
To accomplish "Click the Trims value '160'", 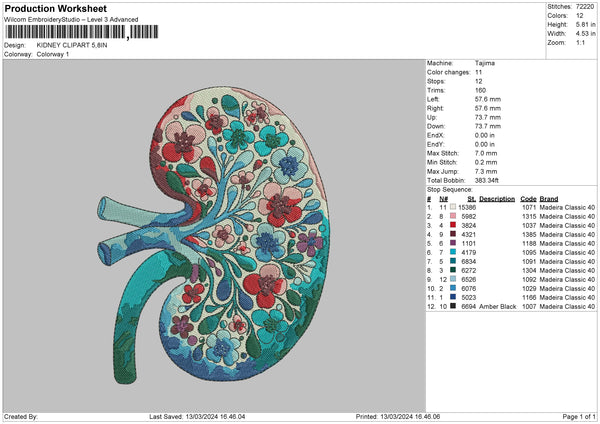I will [x=480, y=90].
